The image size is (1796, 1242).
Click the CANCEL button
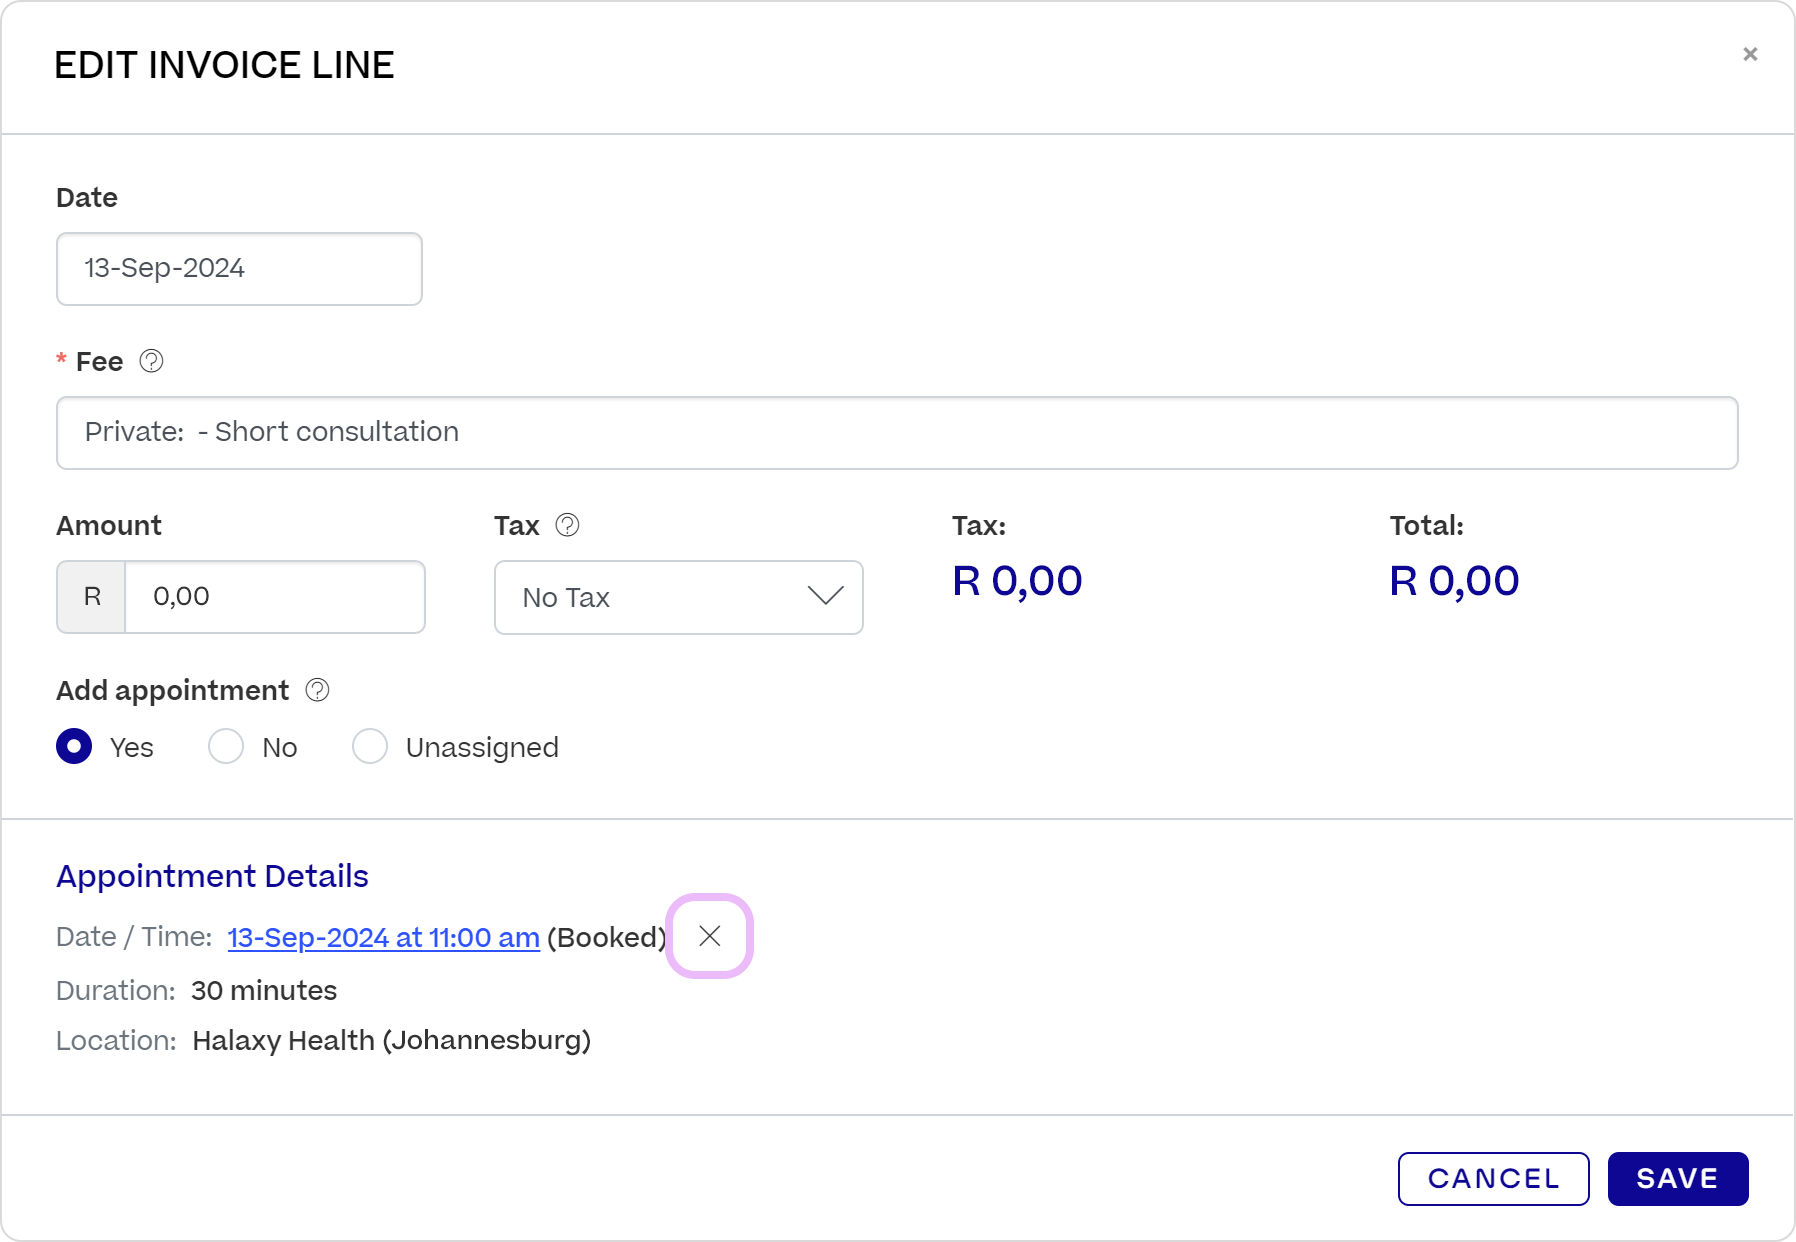click(x=1493, y=1179)
